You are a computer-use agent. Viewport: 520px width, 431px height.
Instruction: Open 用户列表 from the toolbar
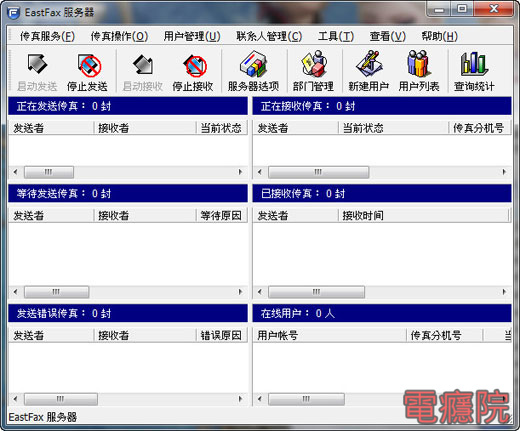(x=419, y=71)
